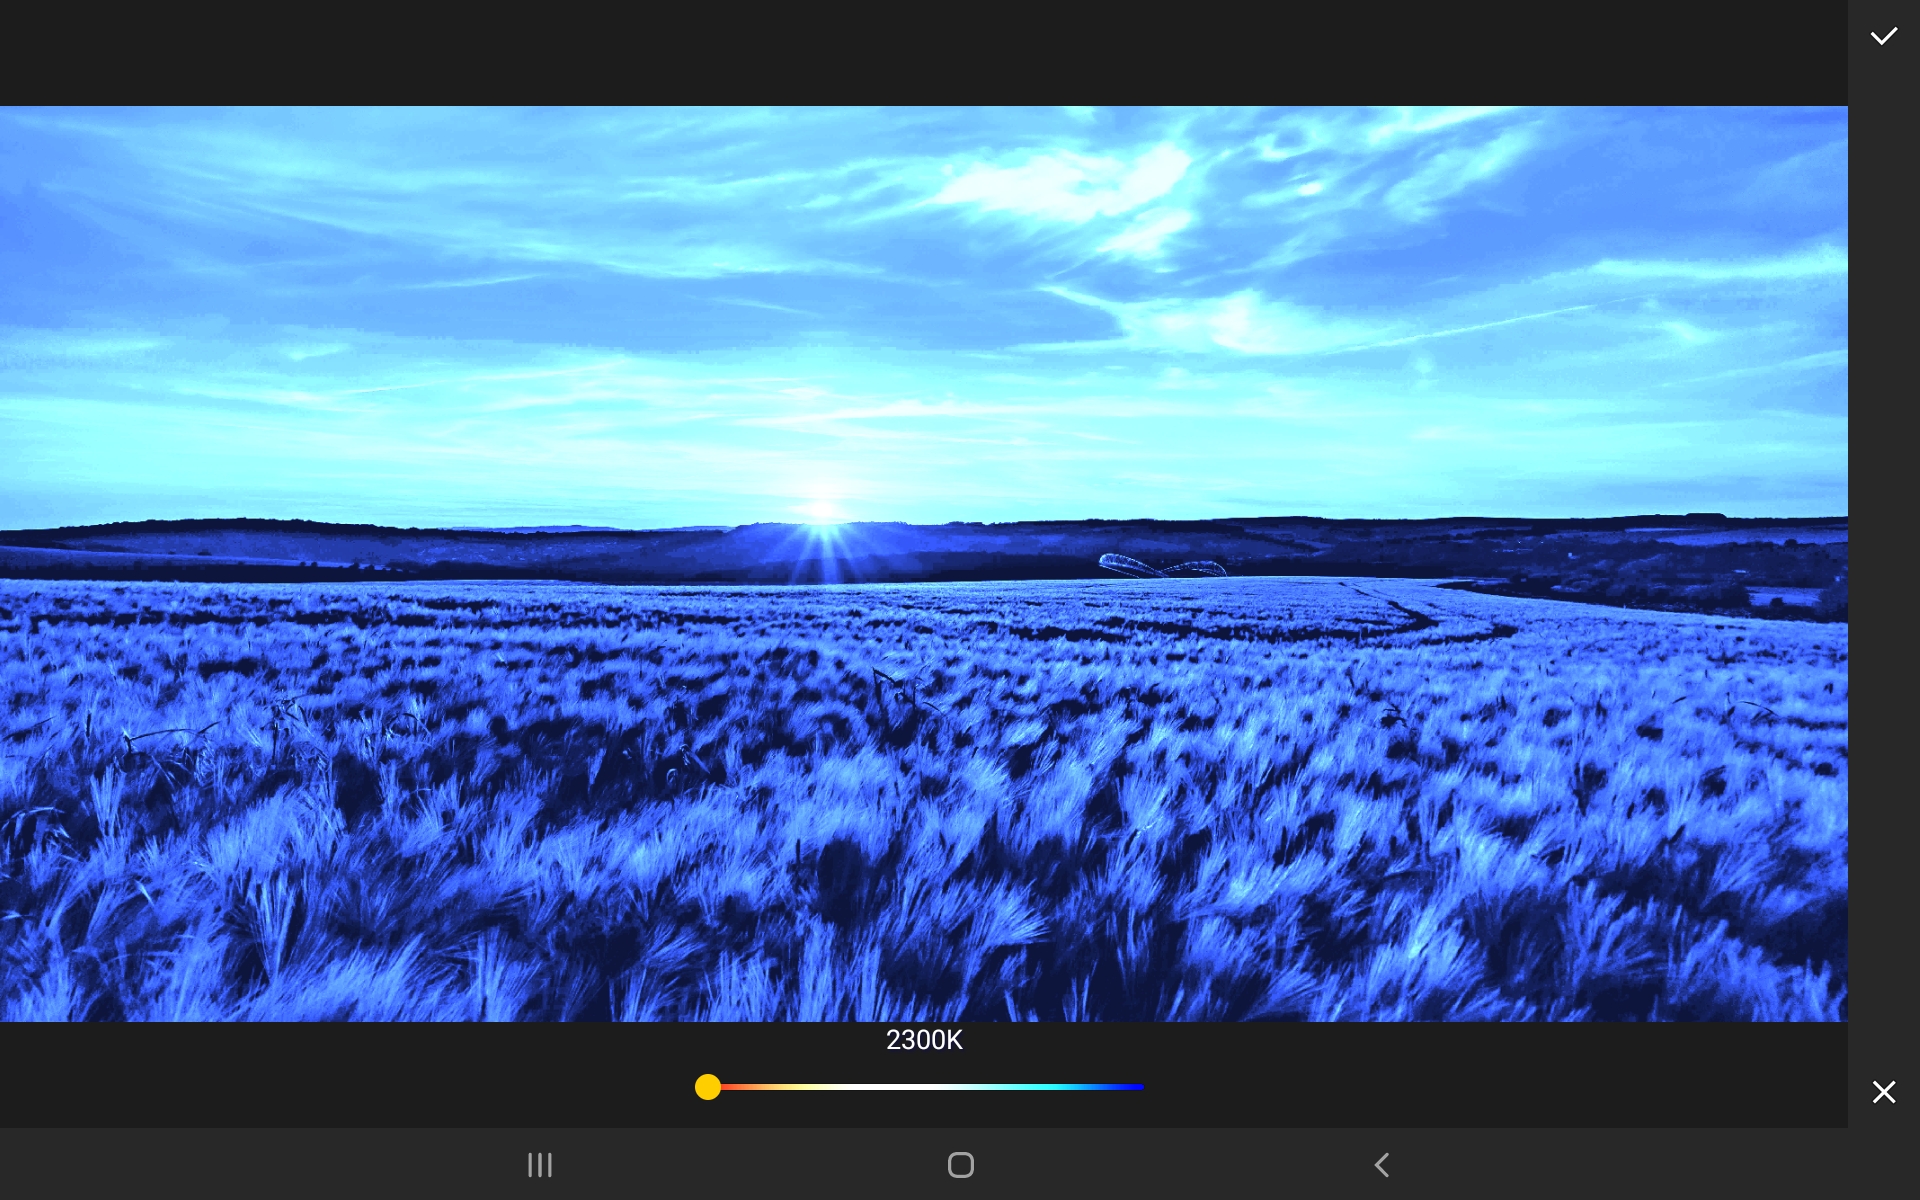Image resolution: width=1920 pixels, height=1200 pixels.
Task: Tap the Android back arrow
Action: pyautogui.click(x=1382, y=1165)
